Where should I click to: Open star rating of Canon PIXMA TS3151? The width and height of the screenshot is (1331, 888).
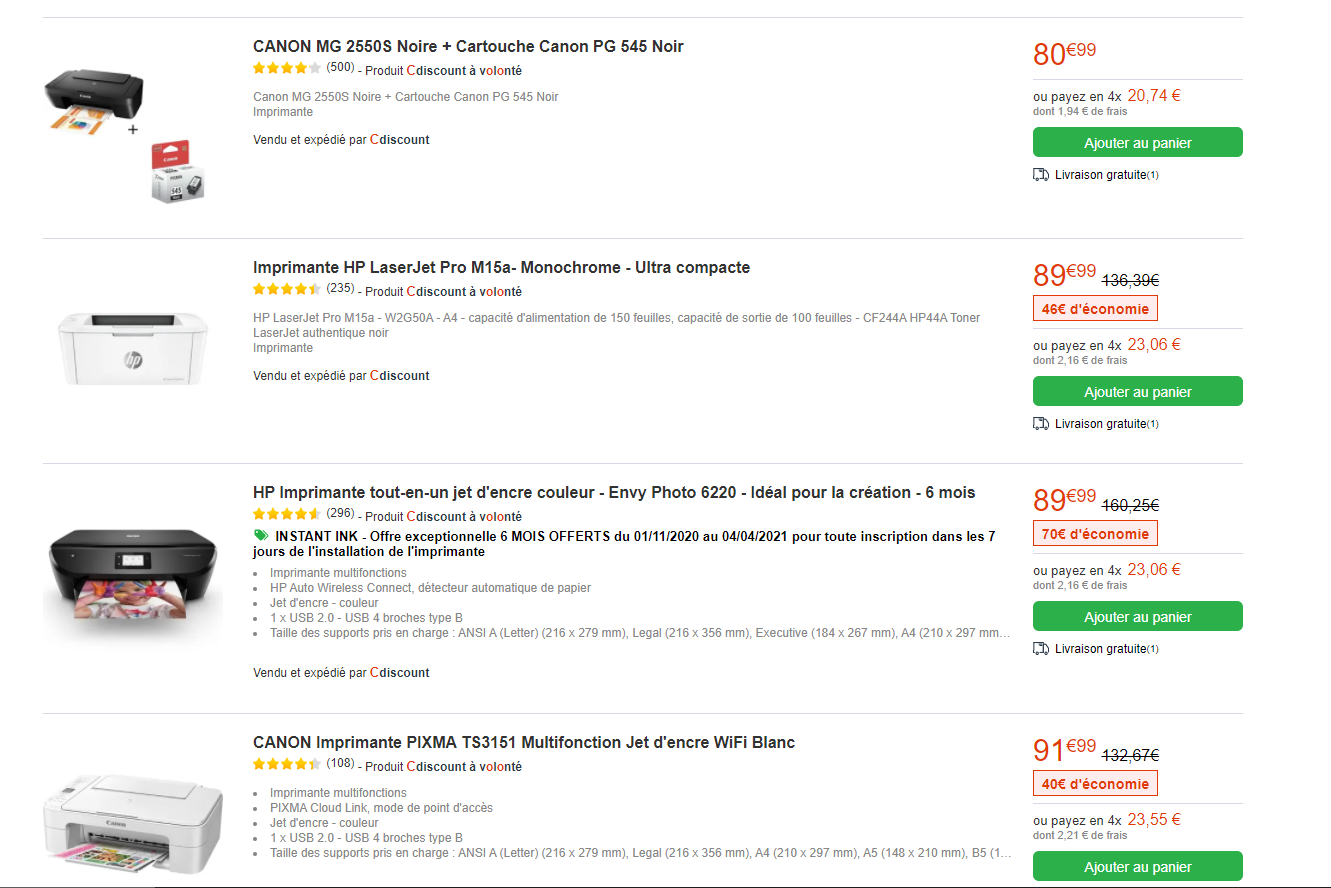coord(287,764)
